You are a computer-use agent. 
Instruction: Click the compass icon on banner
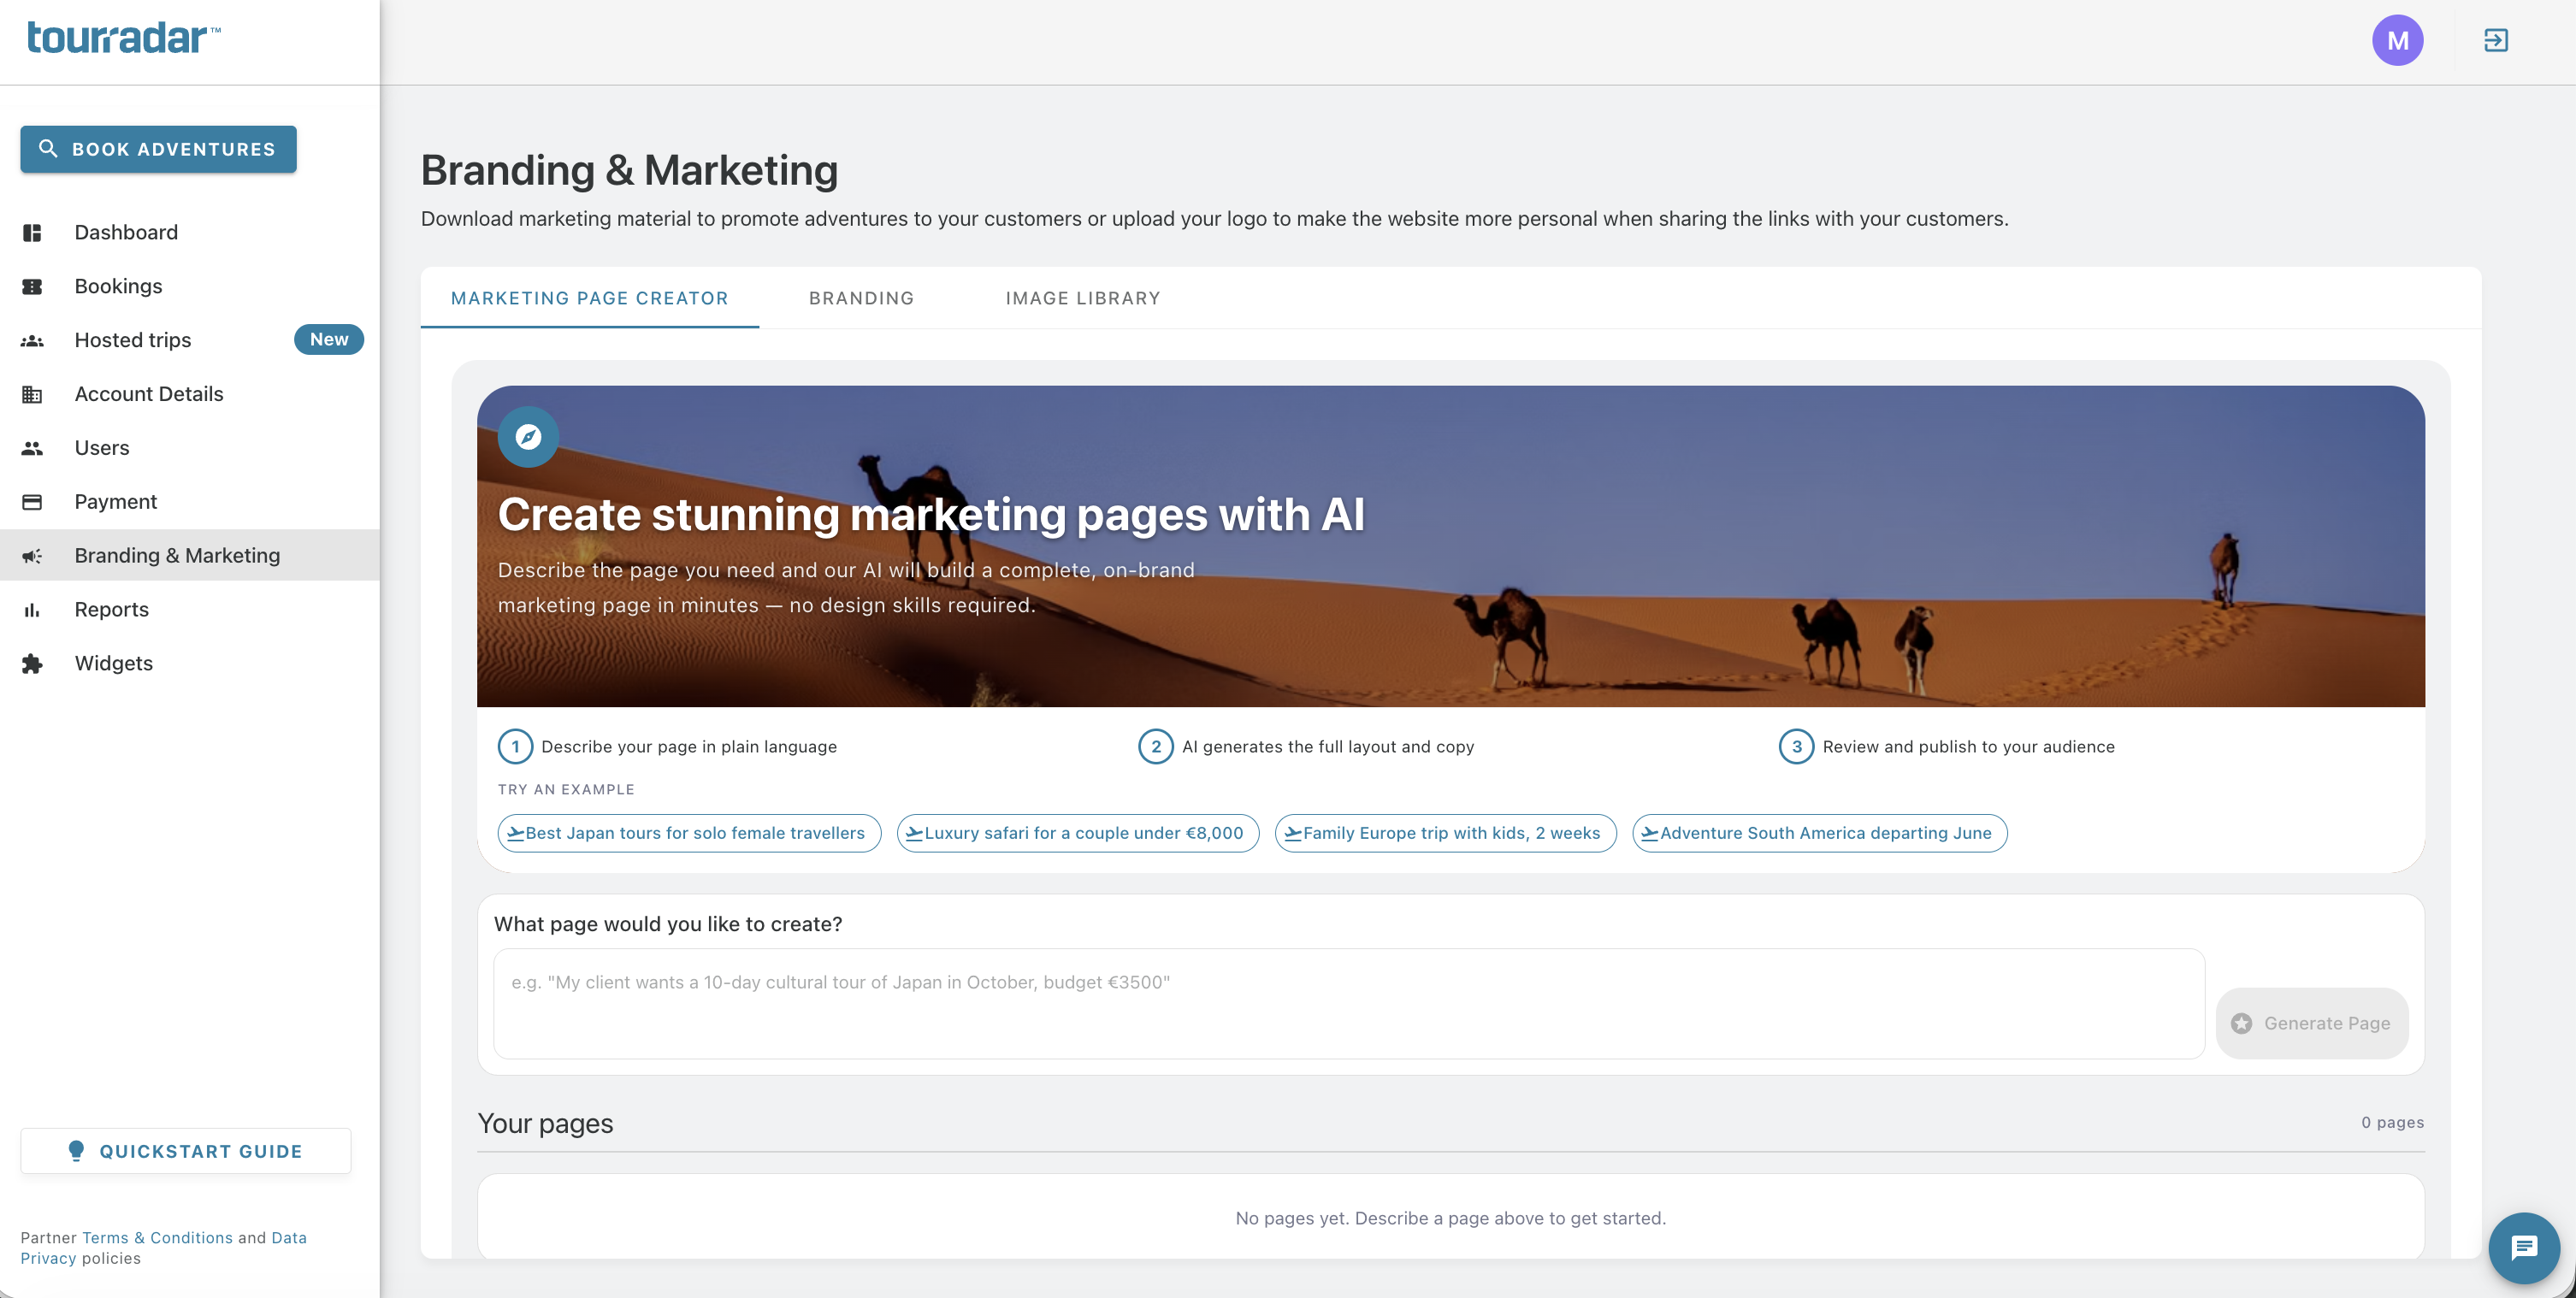click(x=528, y=436)
